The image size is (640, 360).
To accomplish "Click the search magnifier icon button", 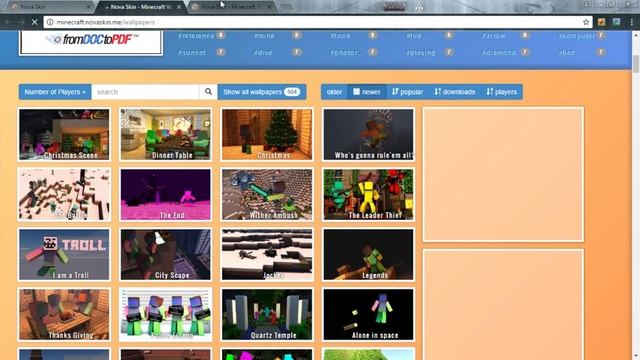I will pos(208,92).
